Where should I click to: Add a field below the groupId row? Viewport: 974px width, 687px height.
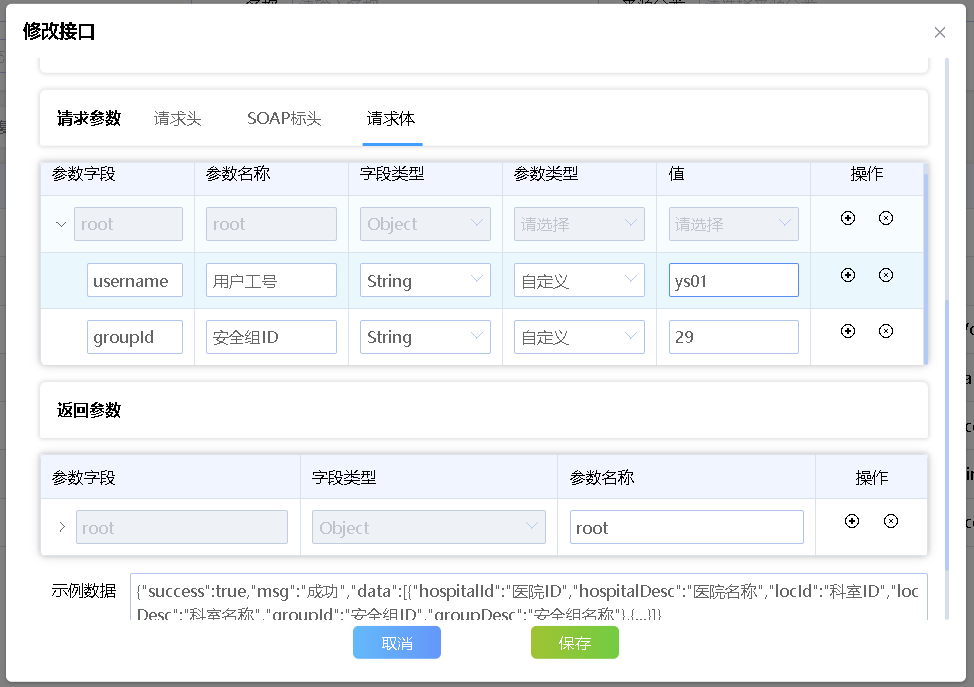click(848, 331)
